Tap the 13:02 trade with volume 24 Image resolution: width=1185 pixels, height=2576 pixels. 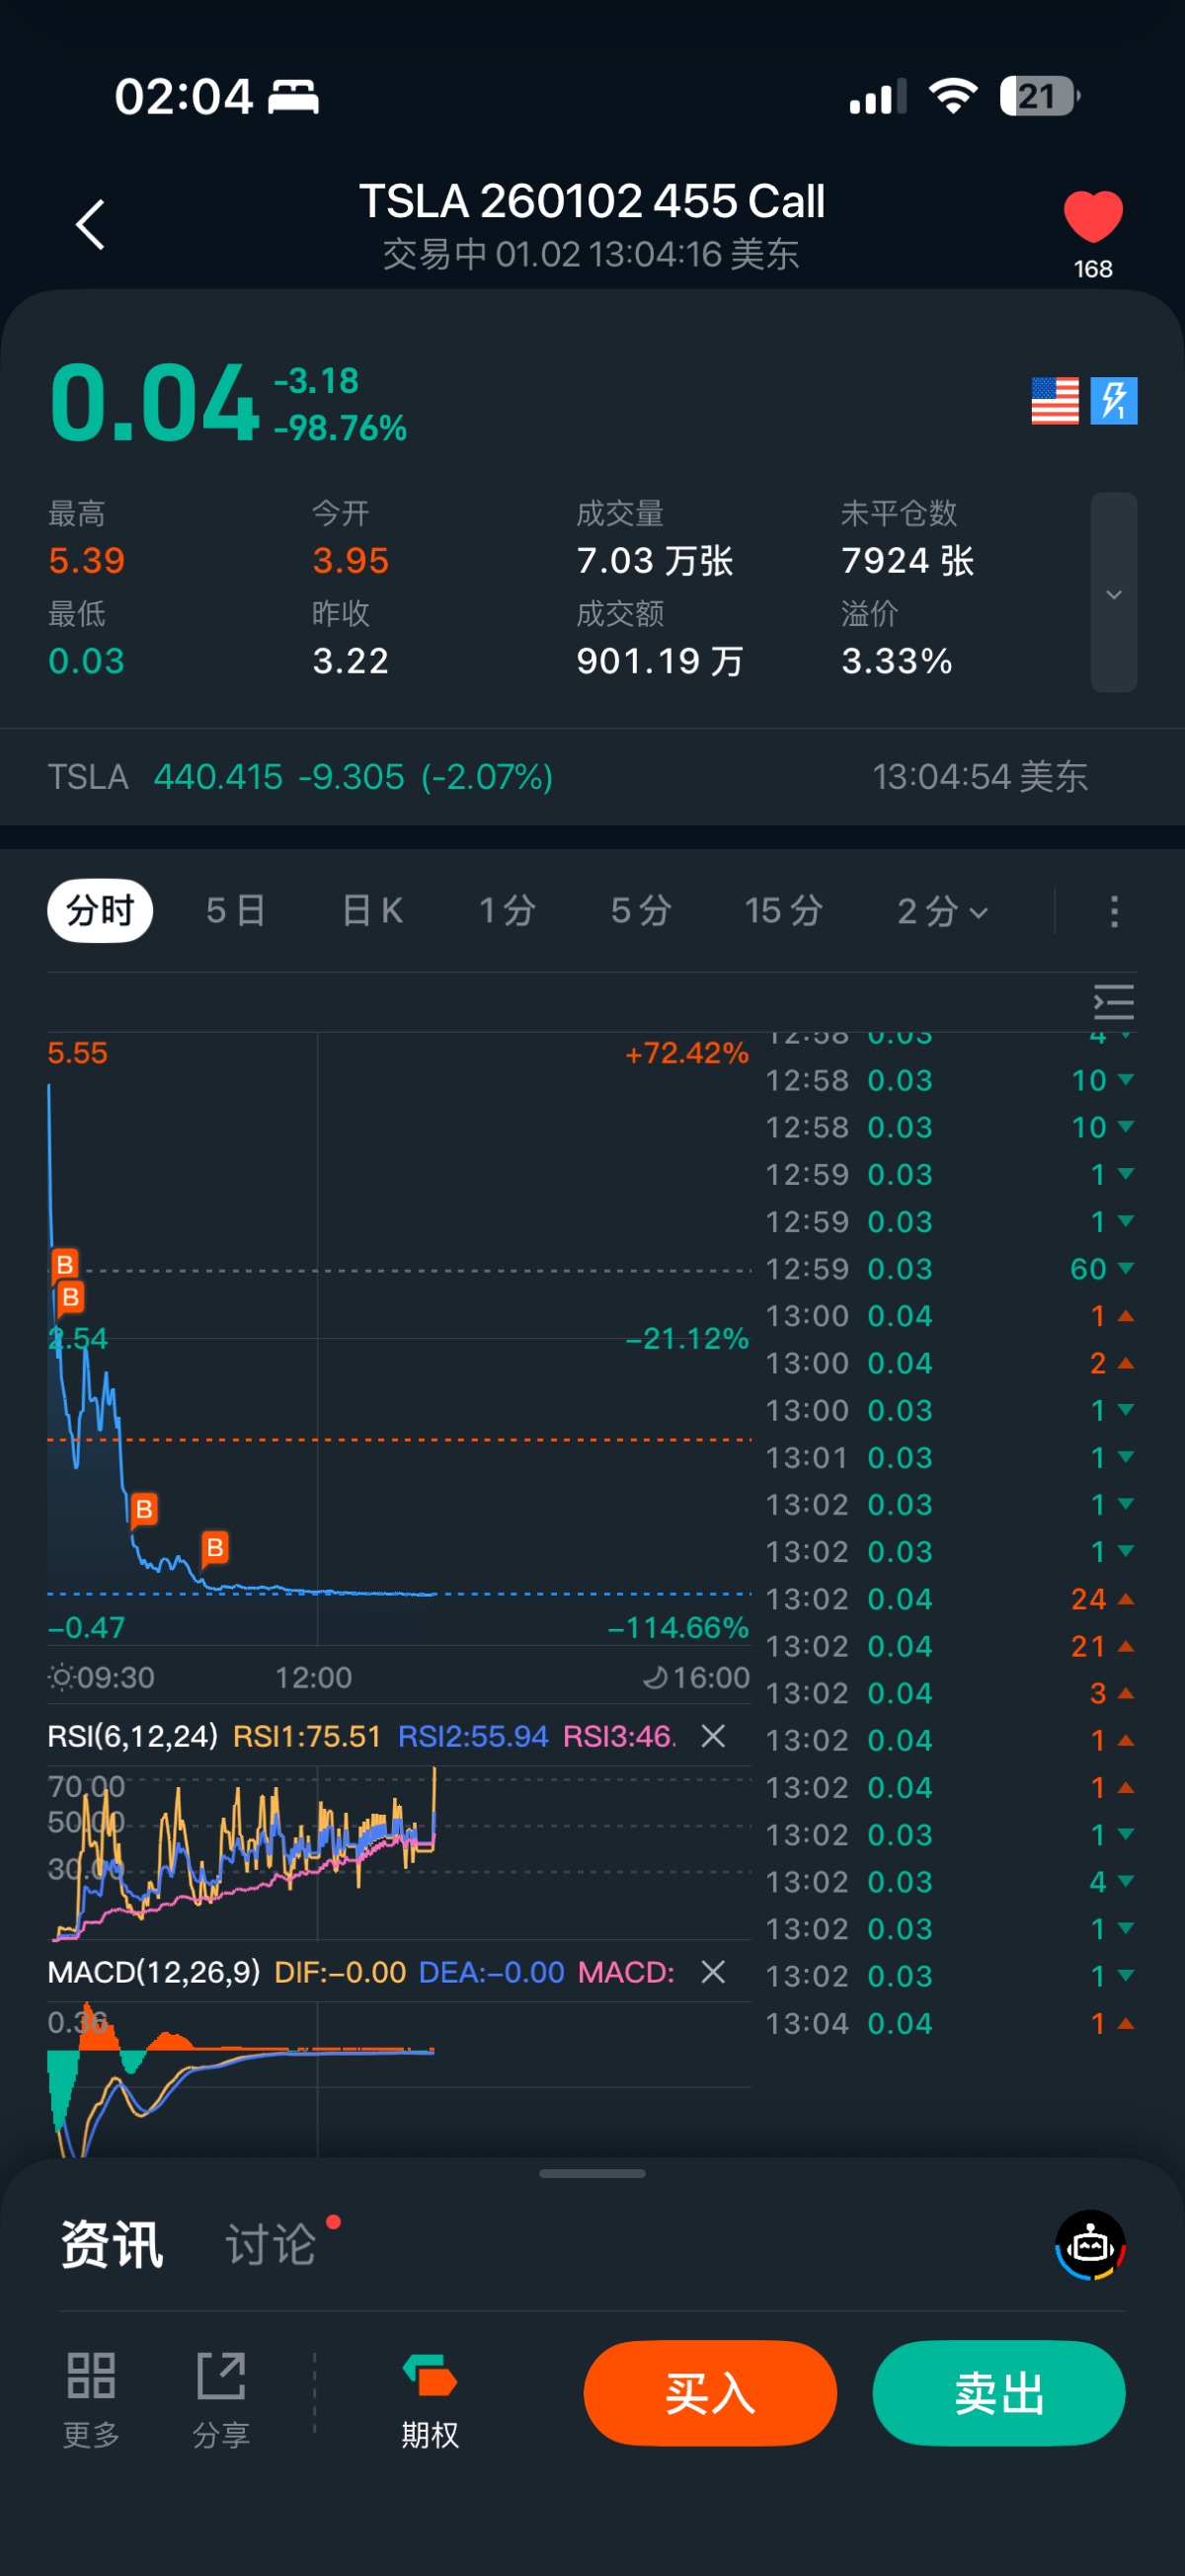[x=950, y=1599]
